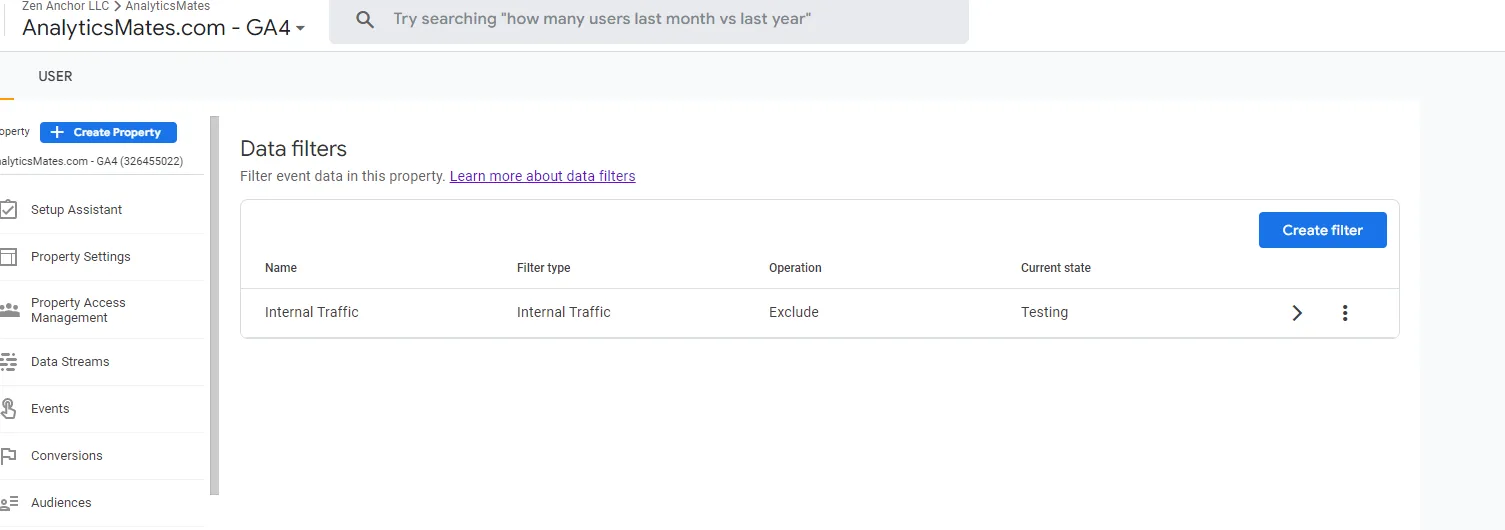Click the Data filters heading
Viewport: 1505px width, 530px height.
pyautogui.click(x=294, y=149)
